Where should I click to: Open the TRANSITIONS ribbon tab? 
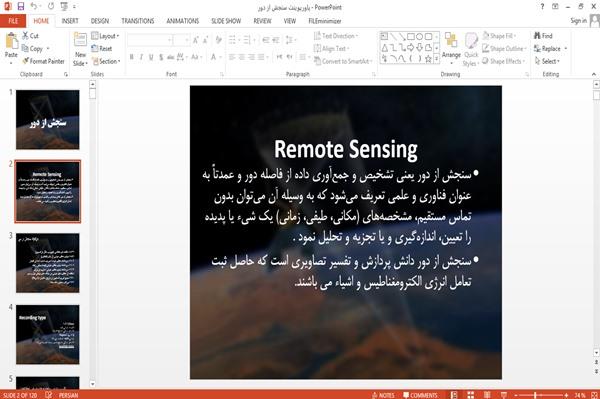coord(138,21)
